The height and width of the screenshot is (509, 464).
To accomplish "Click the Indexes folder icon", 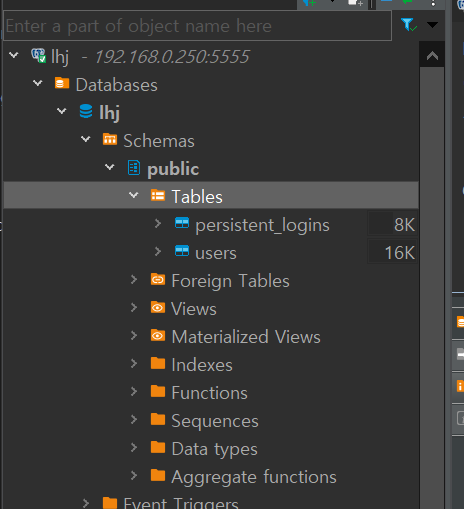I will 158,363.
